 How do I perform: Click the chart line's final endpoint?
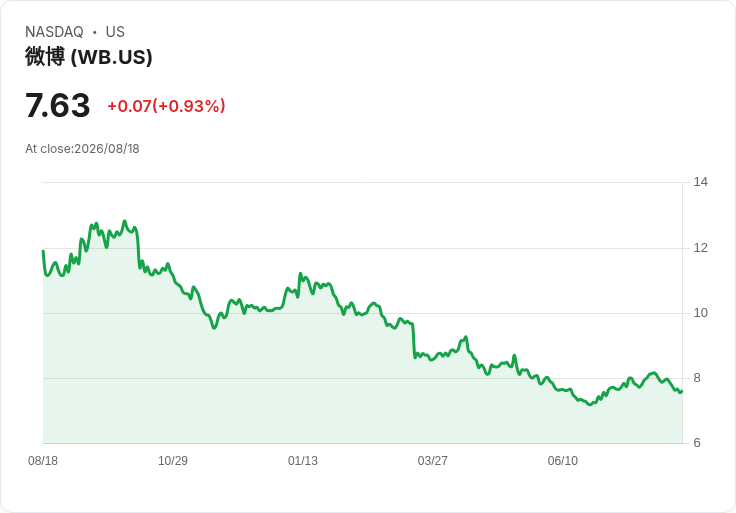coord(682,391)
